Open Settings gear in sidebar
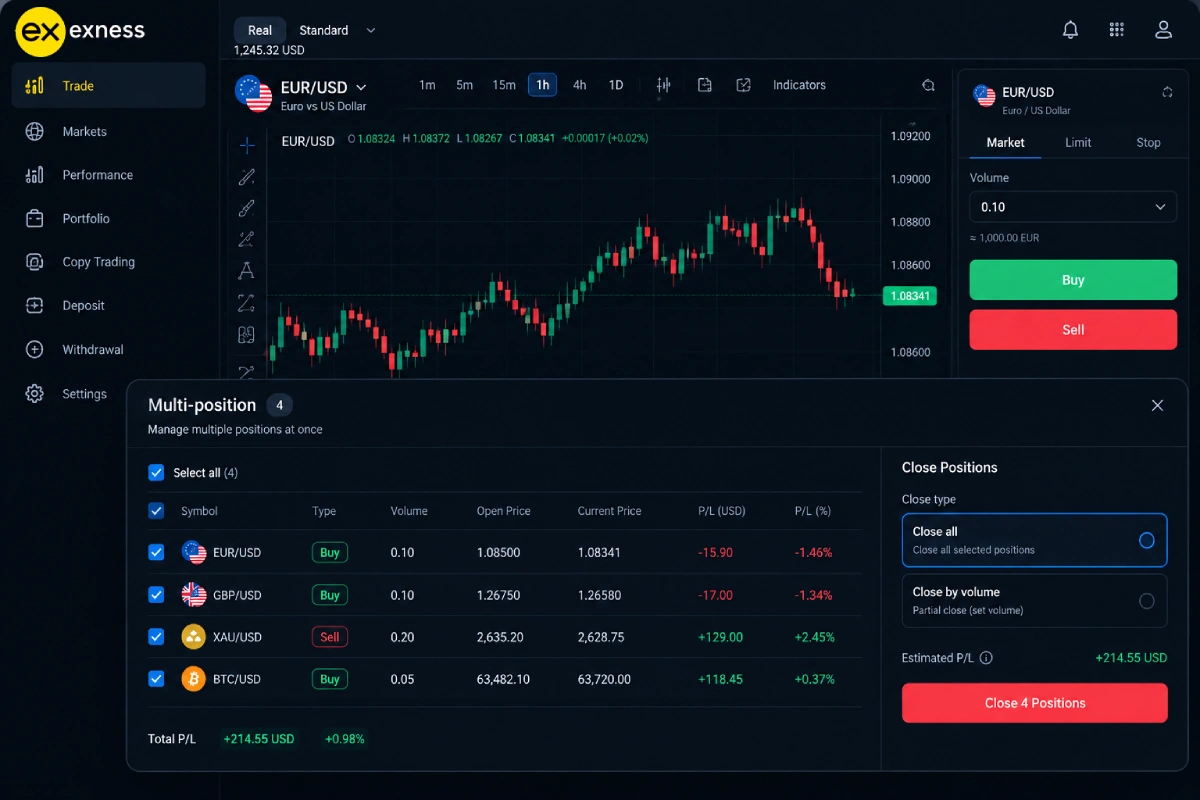 35,394
